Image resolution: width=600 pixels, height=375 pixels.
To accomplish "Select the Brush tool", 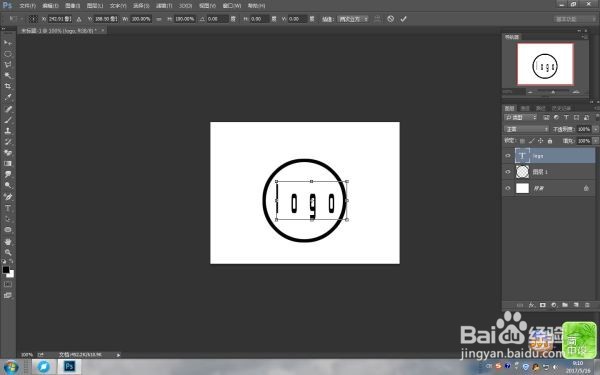I will (8, 120).
